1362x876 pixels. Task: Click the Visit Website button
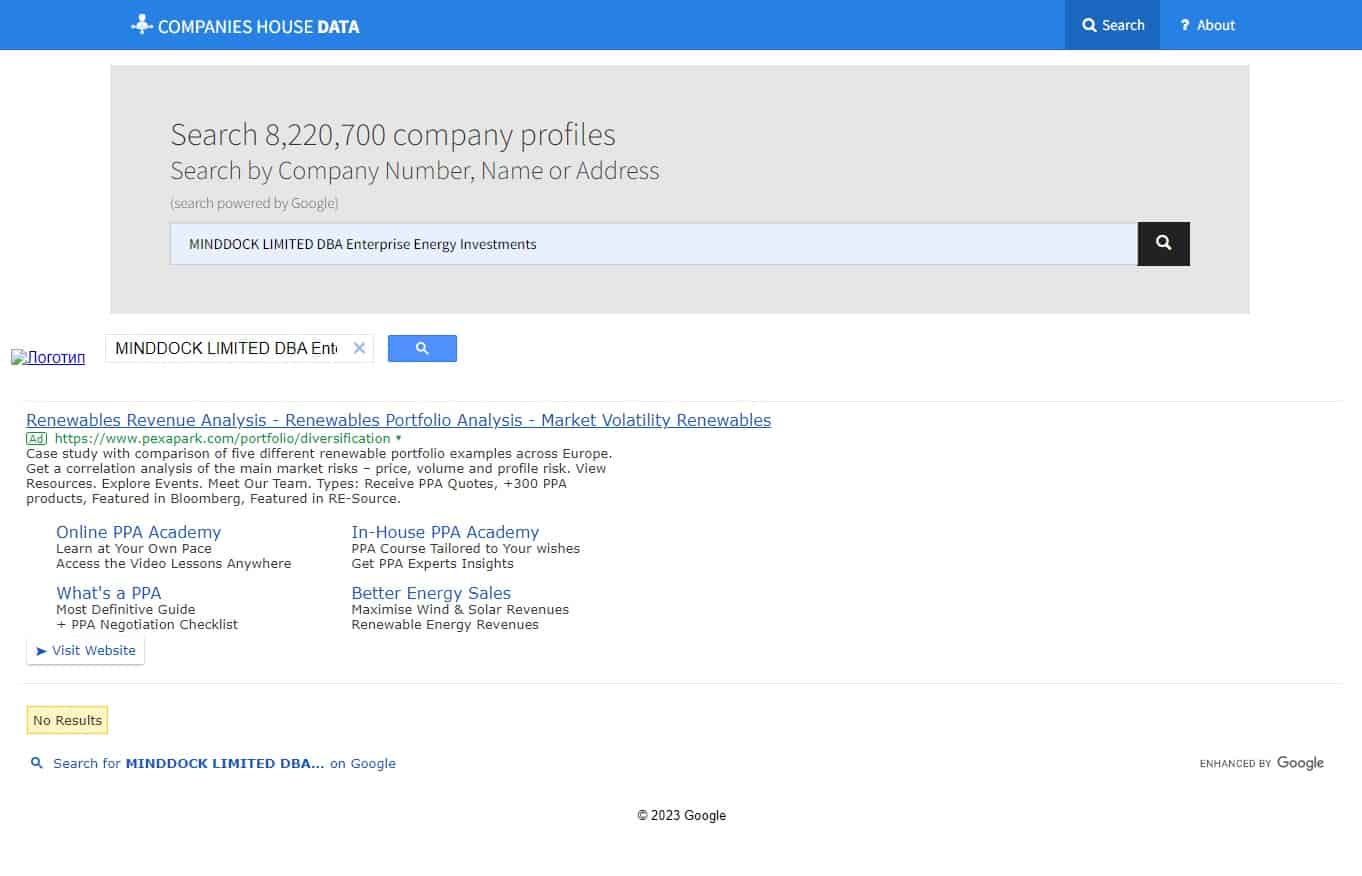86,650
